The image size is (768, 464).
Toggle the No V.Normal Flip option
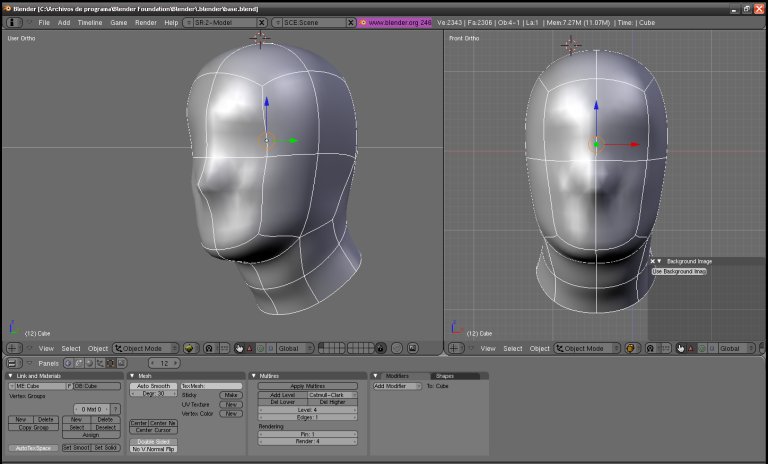153,449
